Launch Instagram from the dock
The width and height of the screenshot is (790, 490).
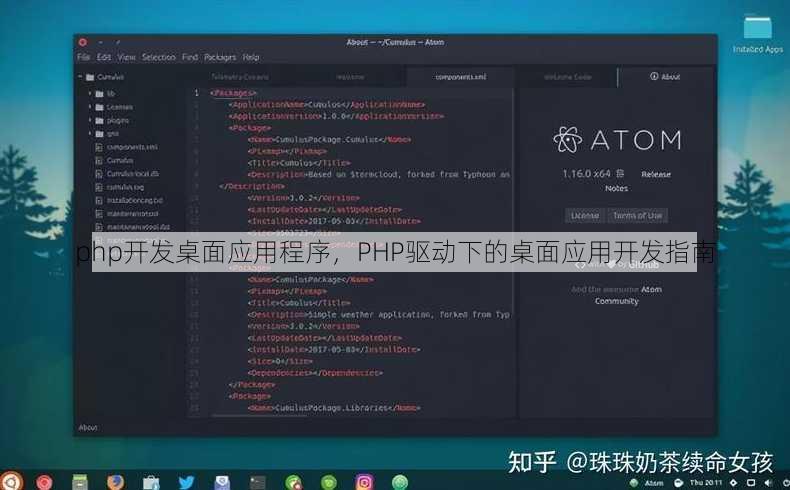[x=364, y=482]
